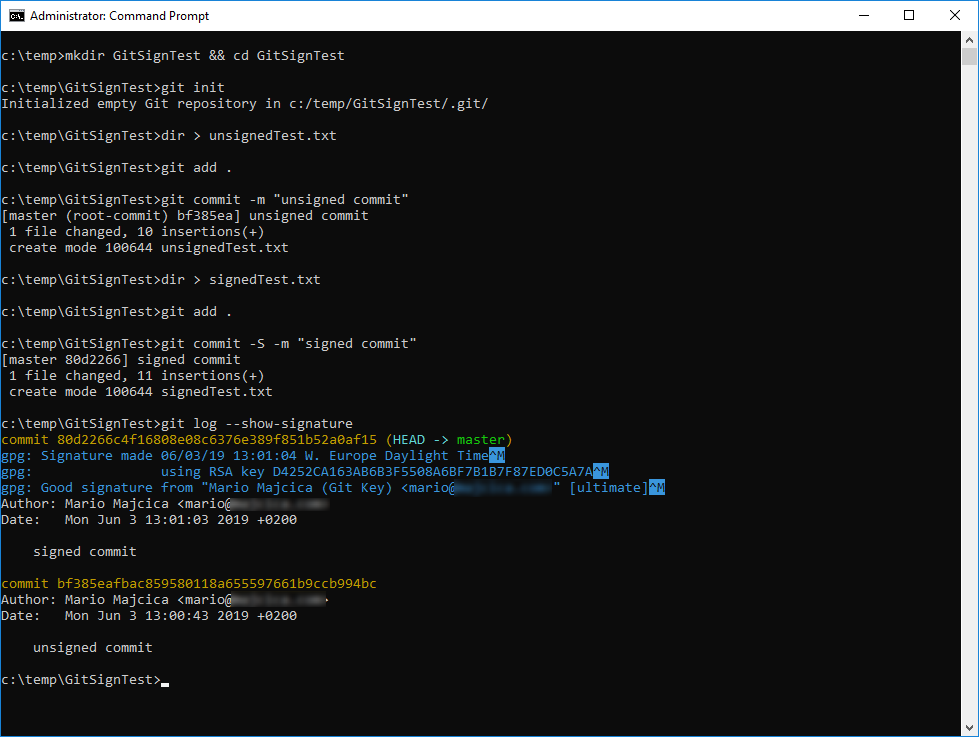Click 'Initialized empty Git repository' output line
Screen dimensions: 979x737
click(x=245, y=104)
